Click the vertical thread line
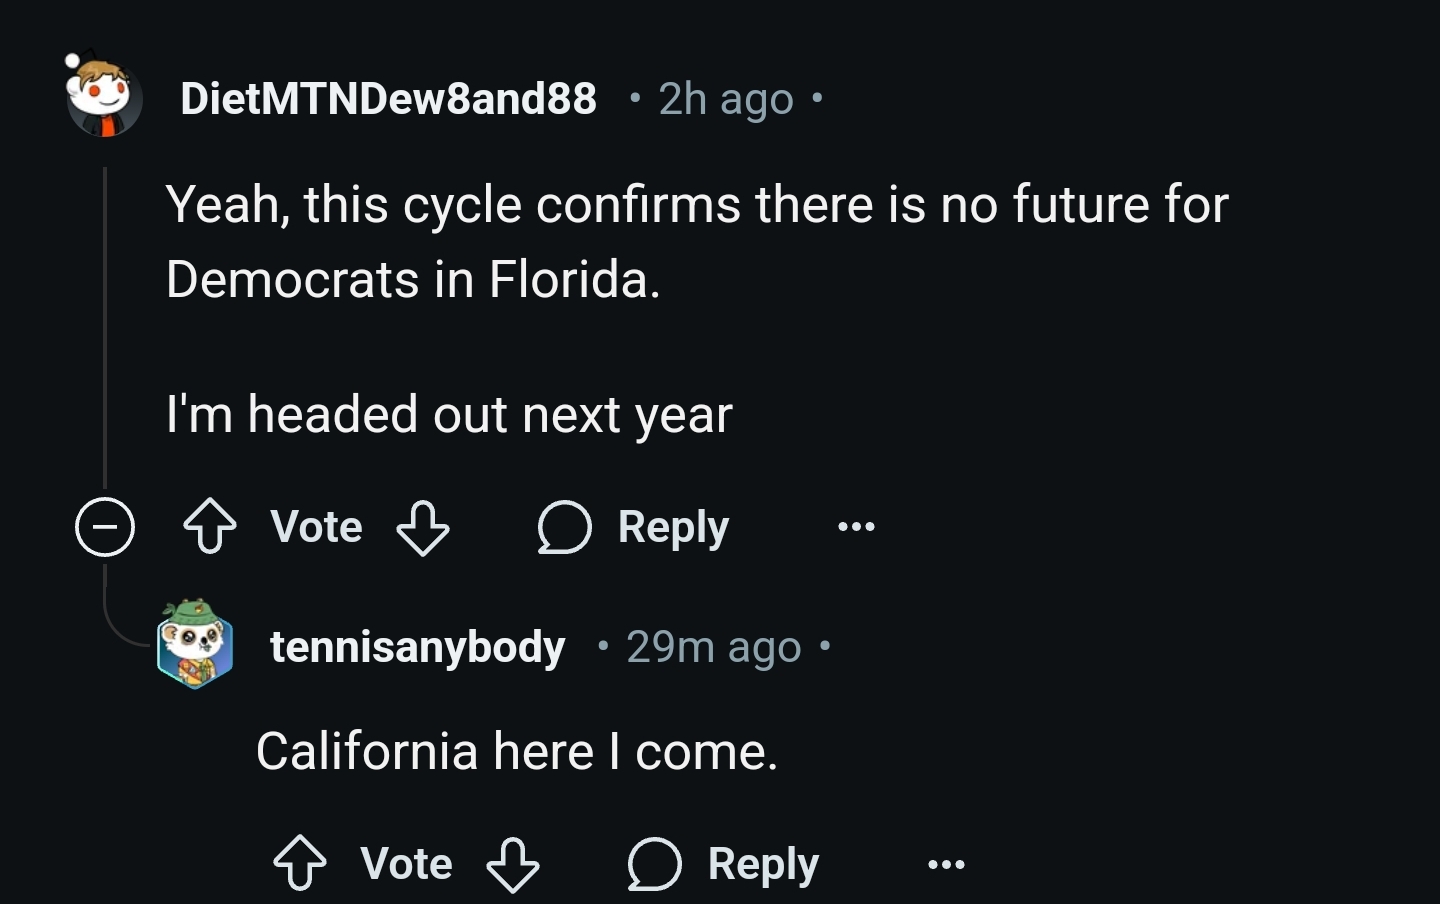The image size is (1440, 904). point(105,320)
